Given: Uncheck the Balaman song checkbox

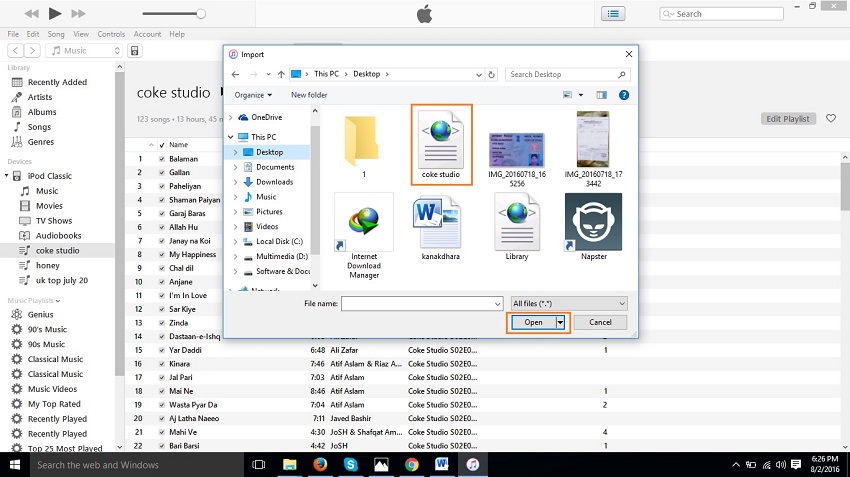Looking at the screenshot, I should [162, 159].
